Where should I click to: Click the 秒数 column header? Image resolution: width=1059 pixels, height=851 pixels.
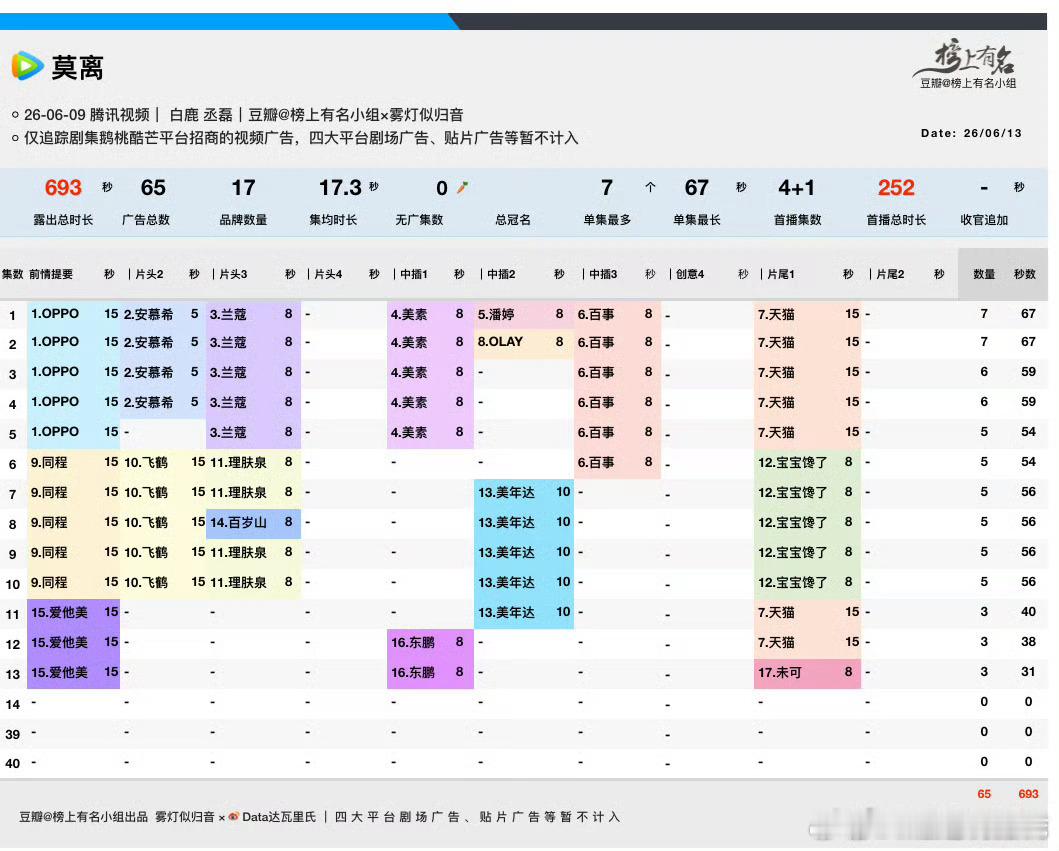coord(1025,274)
